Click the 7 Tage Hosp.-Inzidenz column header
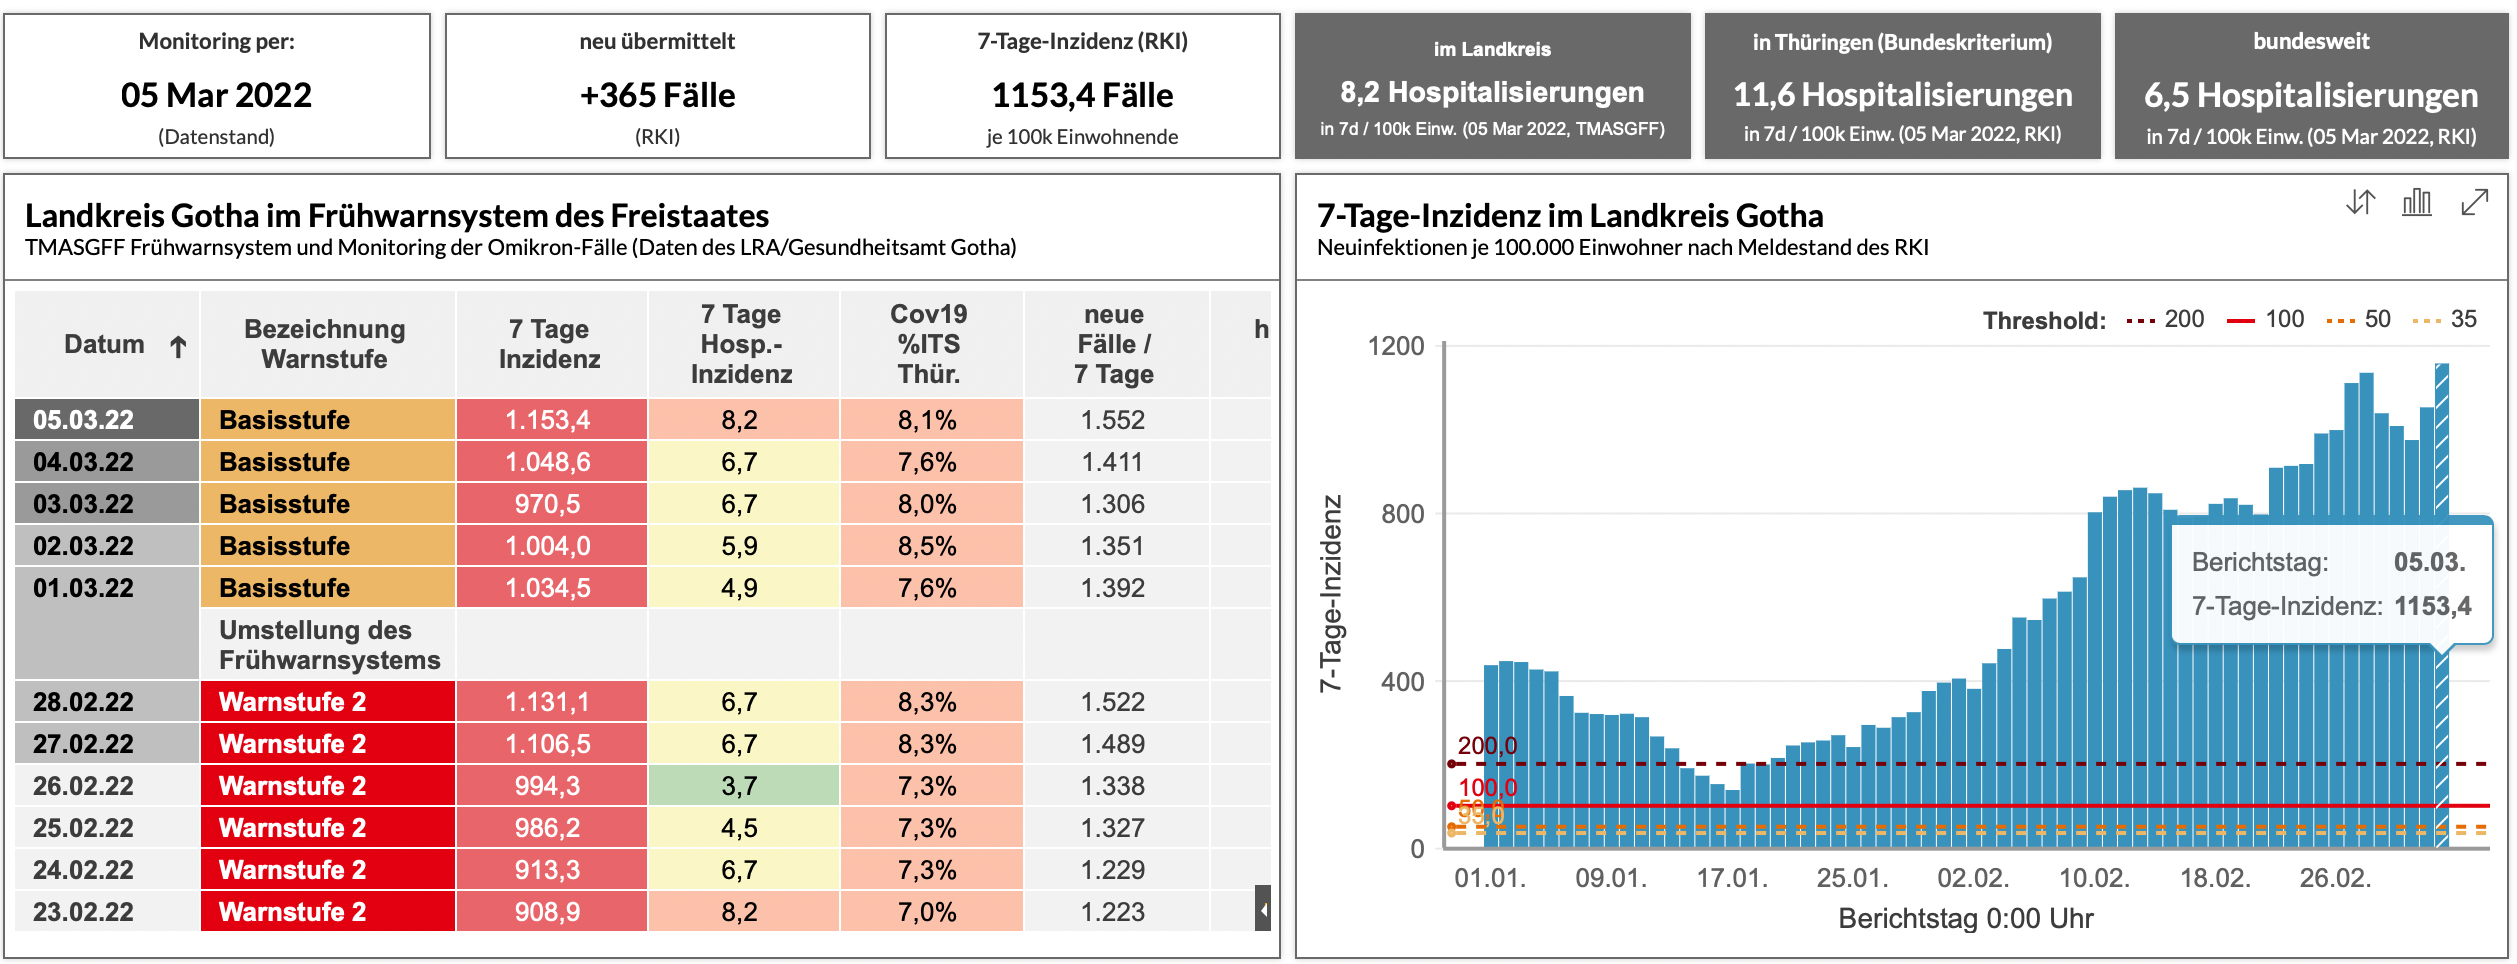The height and width of the screenshot is (964, 2517). 742,344
